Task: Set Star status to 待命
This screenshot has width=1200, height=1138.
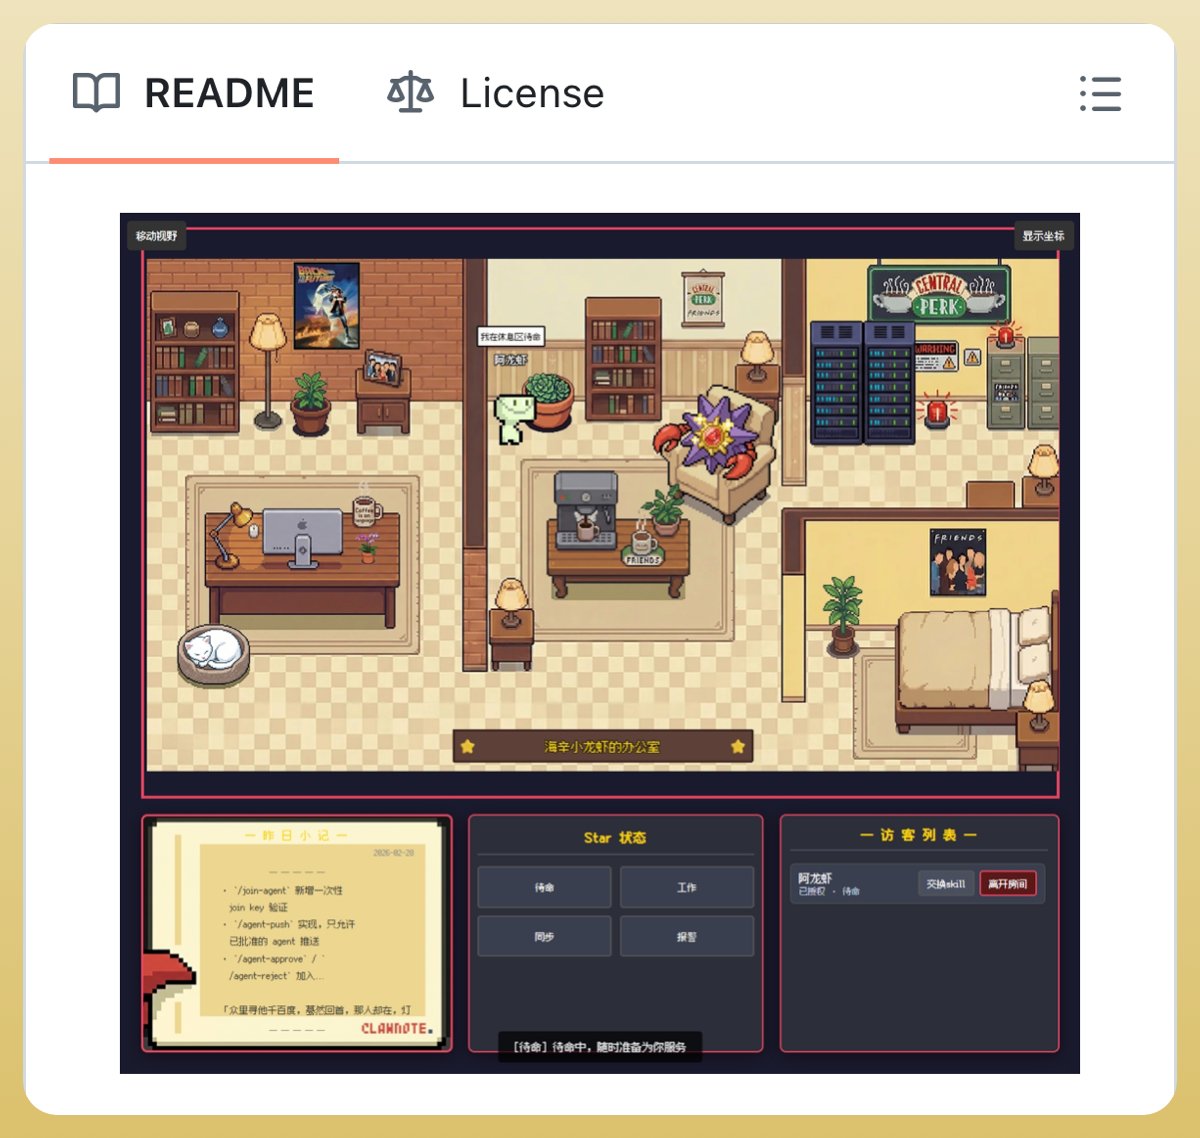Action: [x=544, y=887]
